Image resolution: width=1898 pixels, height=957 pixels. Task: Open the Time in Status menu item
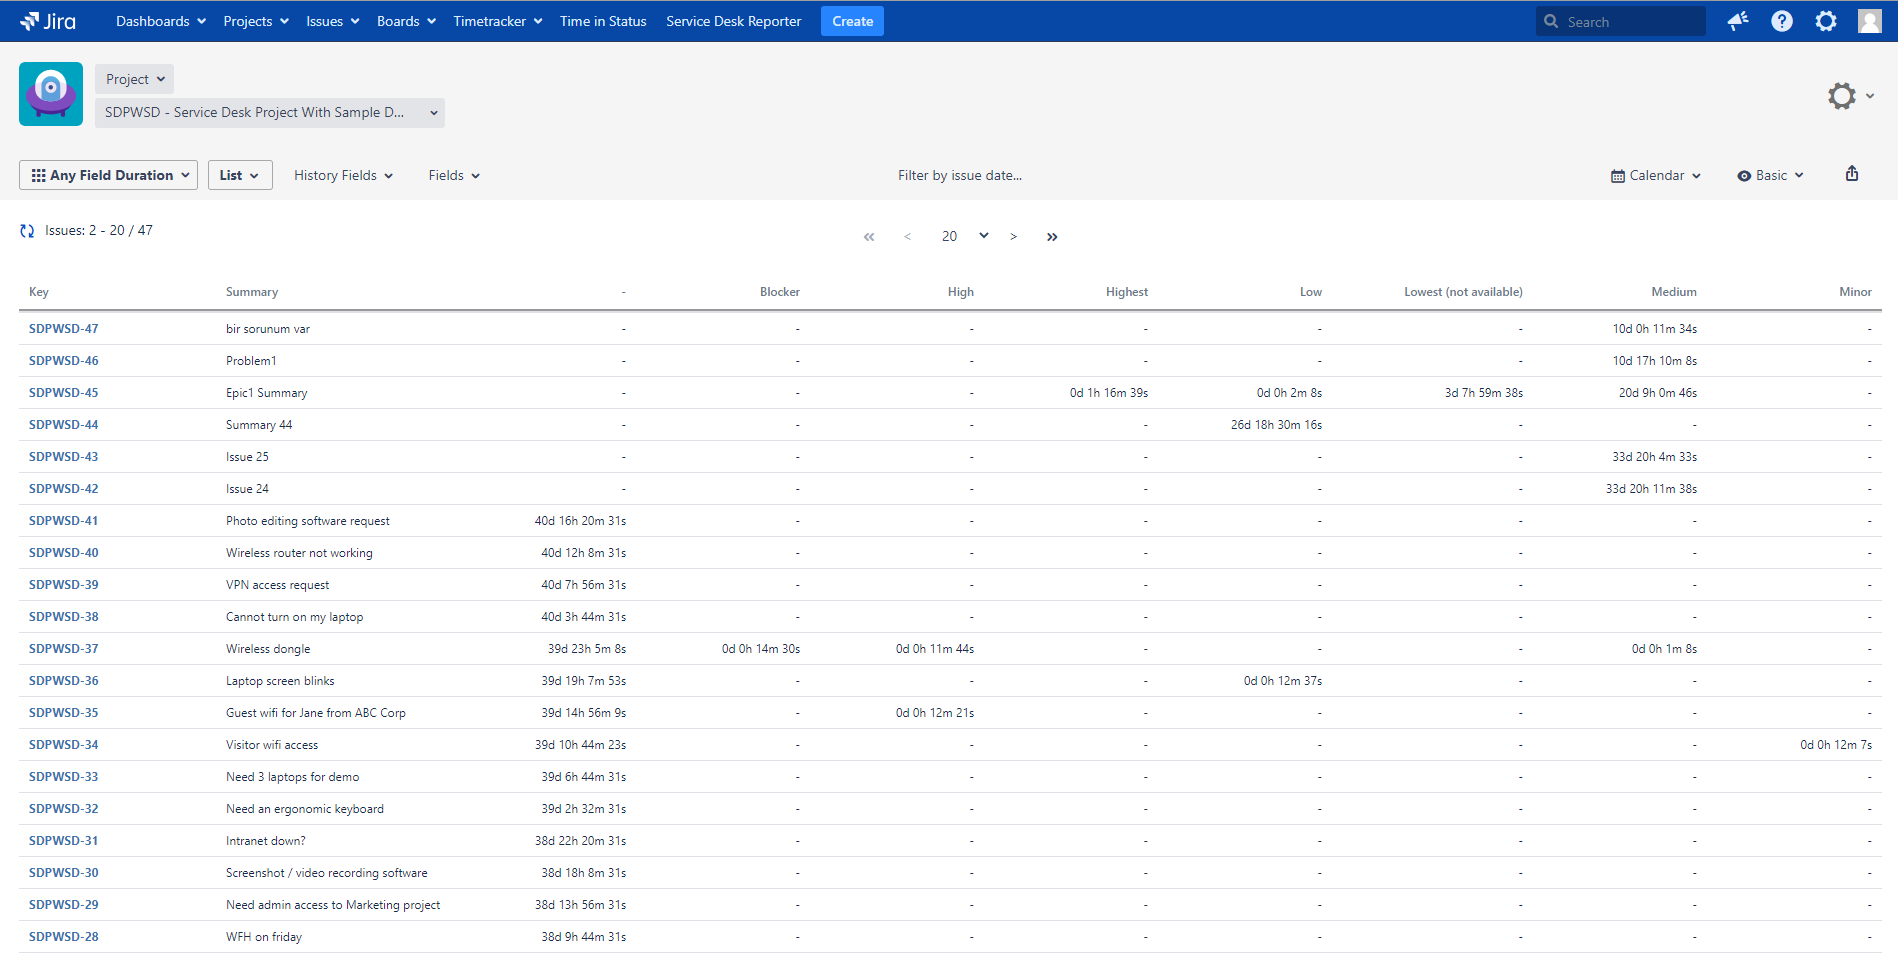(x=603, y=21)
